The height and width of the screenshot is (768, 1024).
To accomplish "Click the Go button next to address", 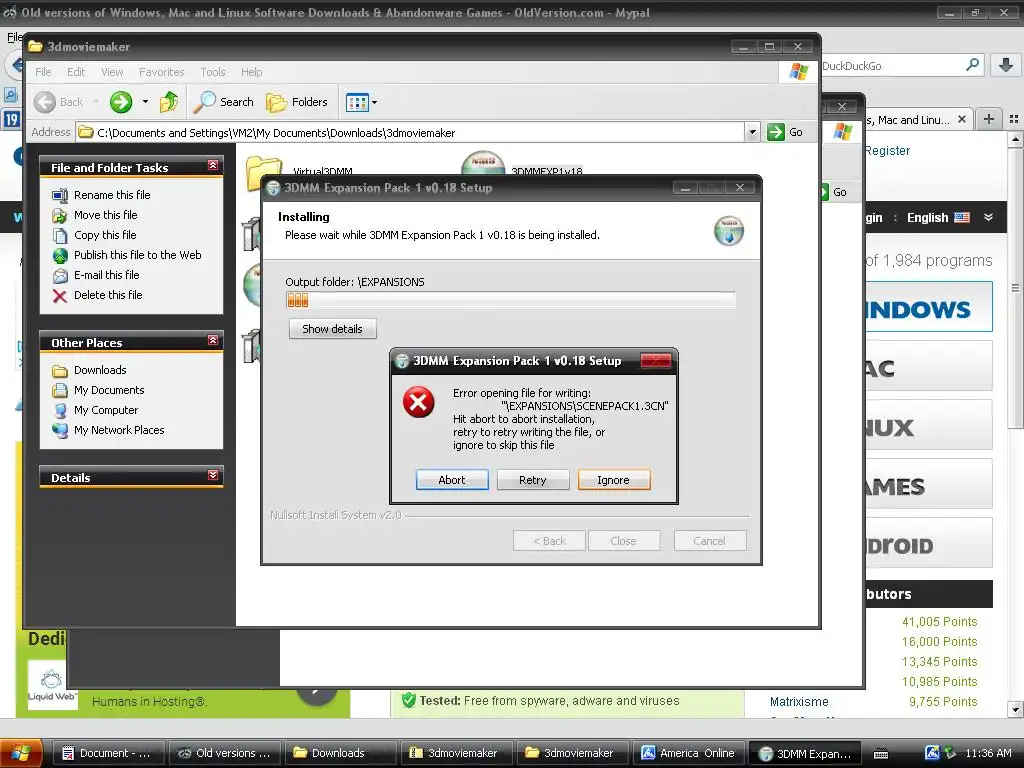I will pos(785,132).
